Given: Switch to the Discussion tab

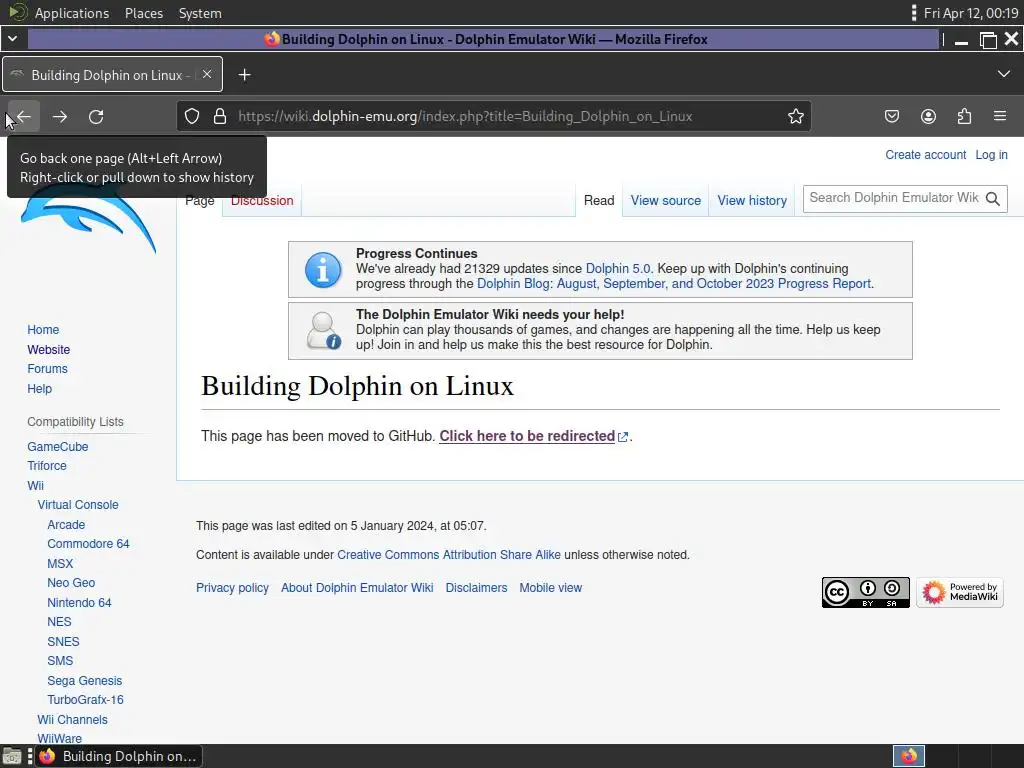Looking at the screenshot, I should tap(262, 200).
